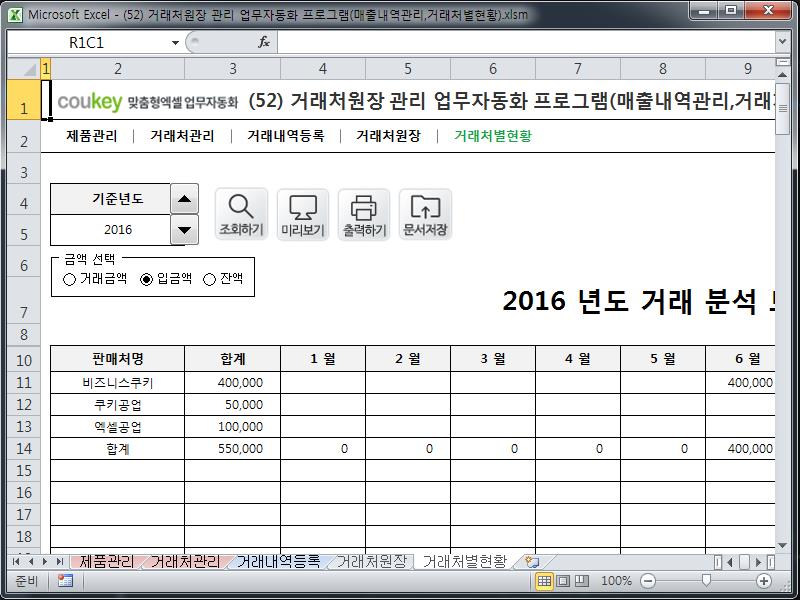Click the fx insert function icon
The image size is (800, 600).
[264, 42]
